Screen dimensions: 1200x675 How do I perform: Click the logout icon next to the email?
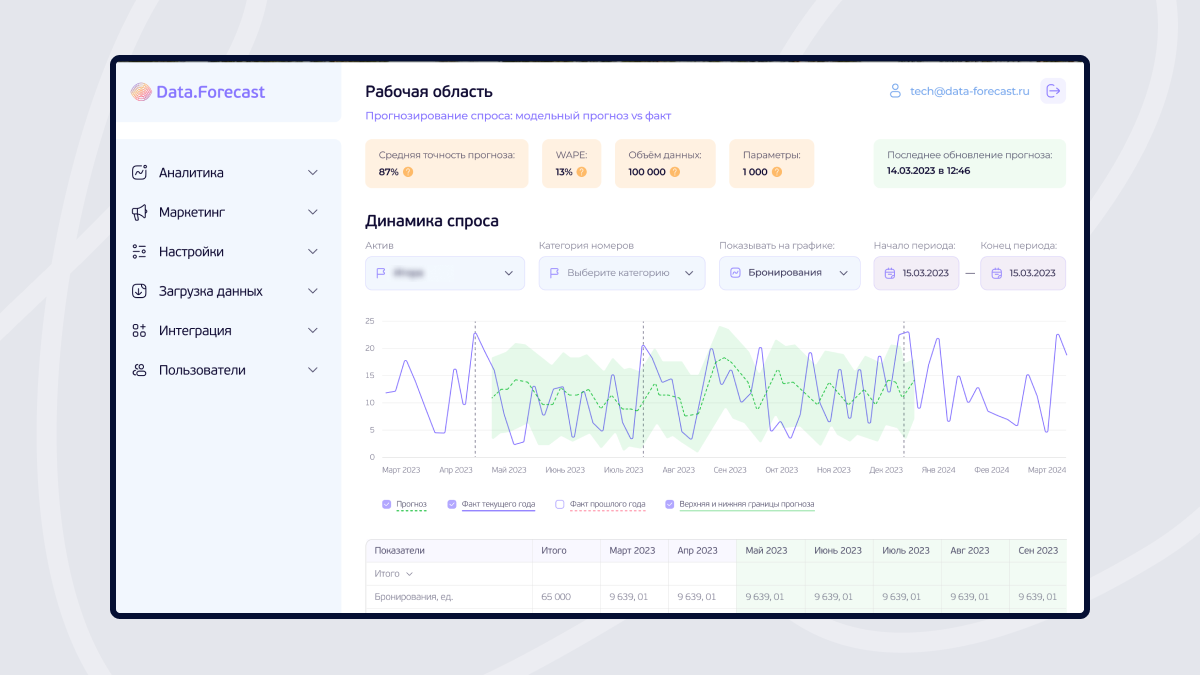pos(1053,91)
